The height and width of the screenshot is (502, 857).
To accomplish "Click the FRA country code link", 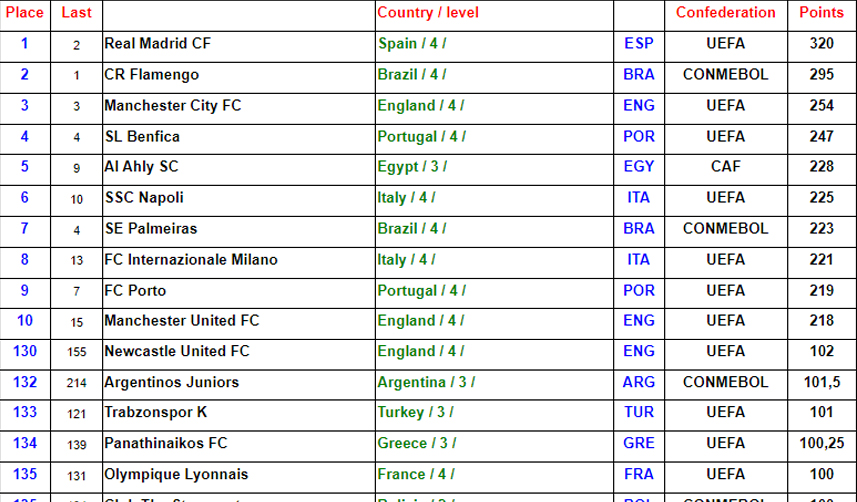I will pos(638,474).
